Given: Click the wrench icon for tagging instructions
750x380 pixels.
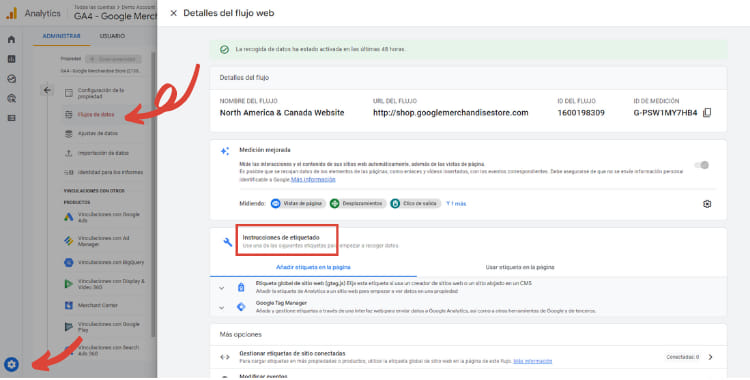Looking at the screenshot, I should (228, 242).
